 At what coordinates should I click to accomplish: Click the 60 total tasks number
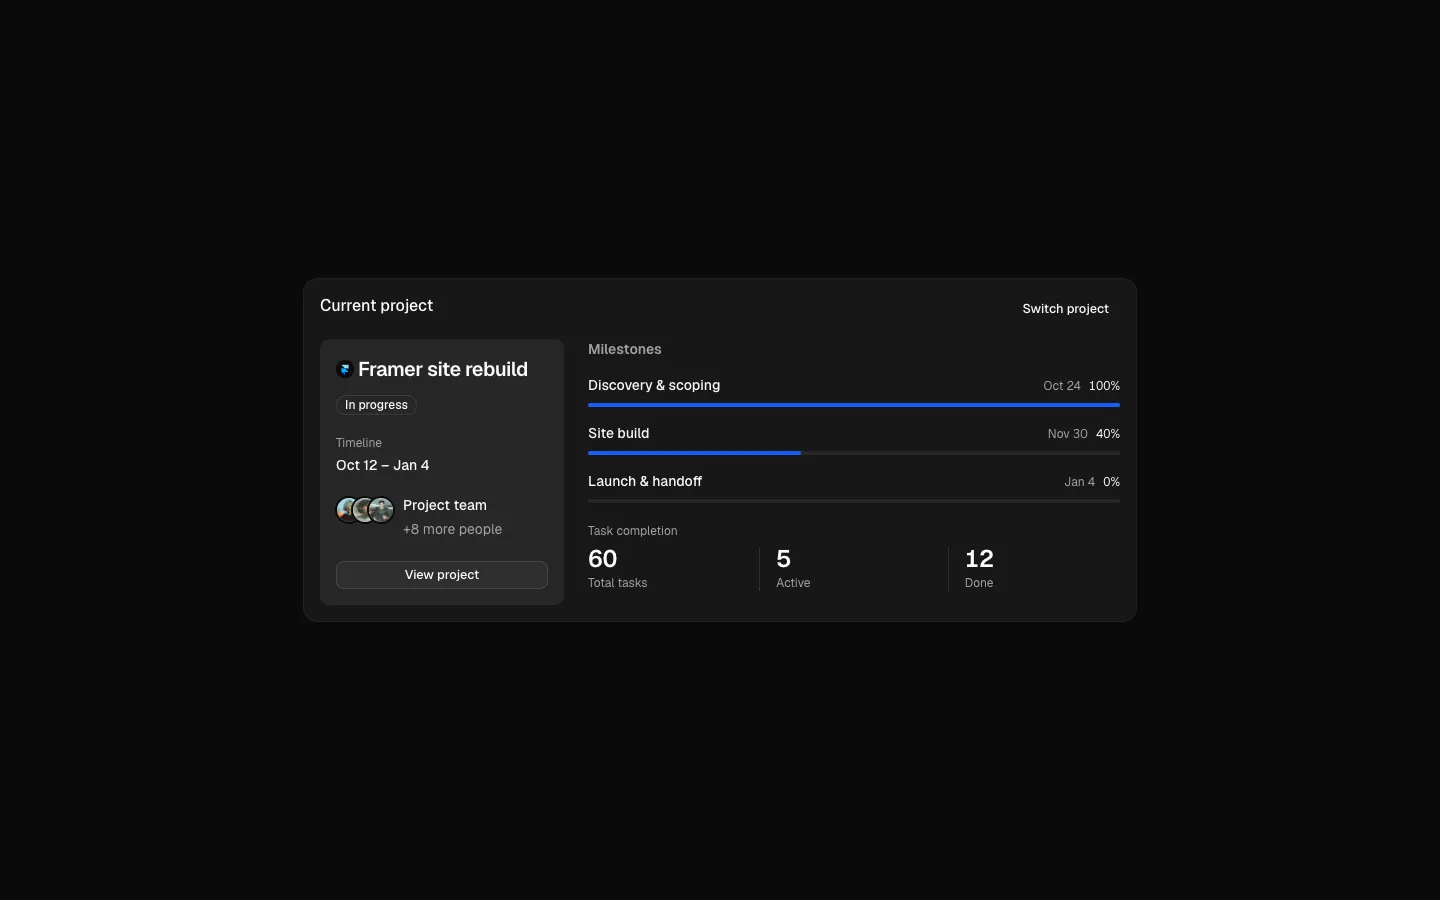(603, 559)
